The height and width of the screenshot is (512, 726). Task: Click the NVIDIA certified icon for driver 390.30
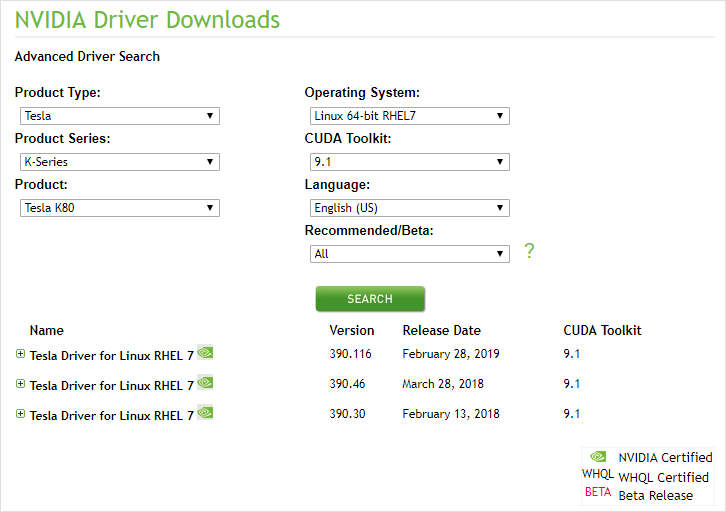(205, 413)
